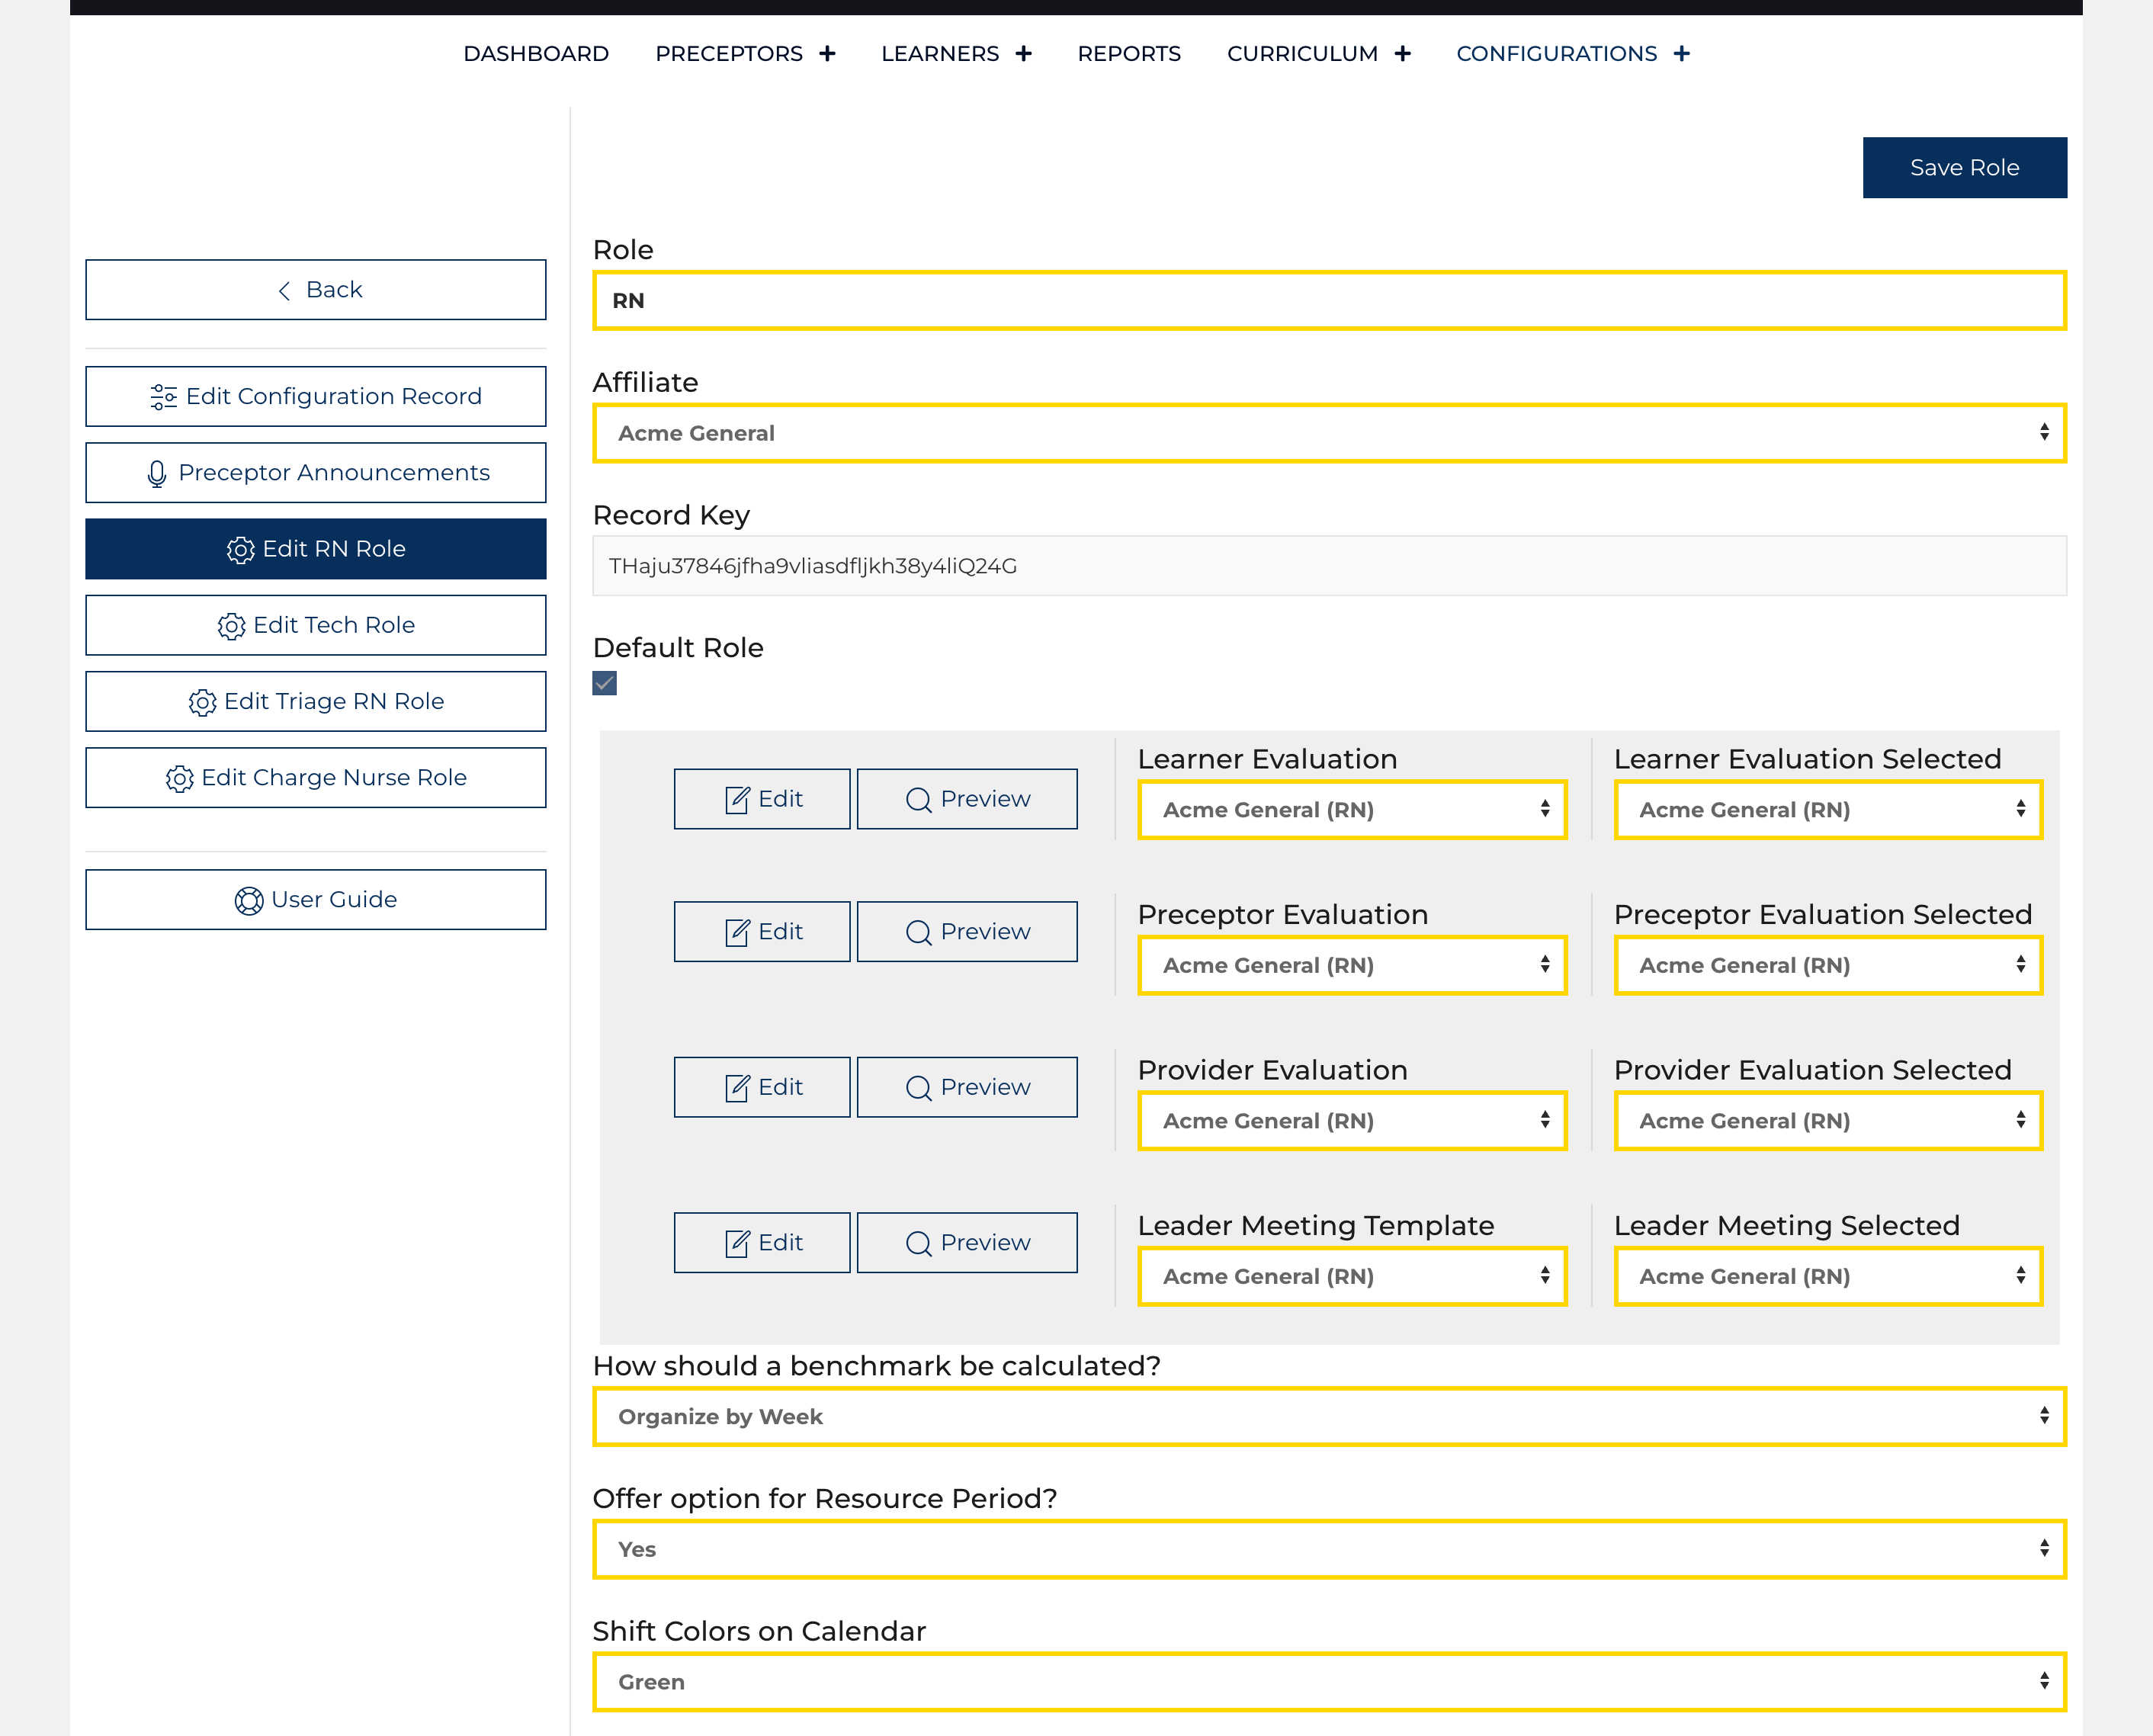Click the gear icon on Edit RN Role
Screen dimensions: 2153x1736
click(x=240, y=549)
